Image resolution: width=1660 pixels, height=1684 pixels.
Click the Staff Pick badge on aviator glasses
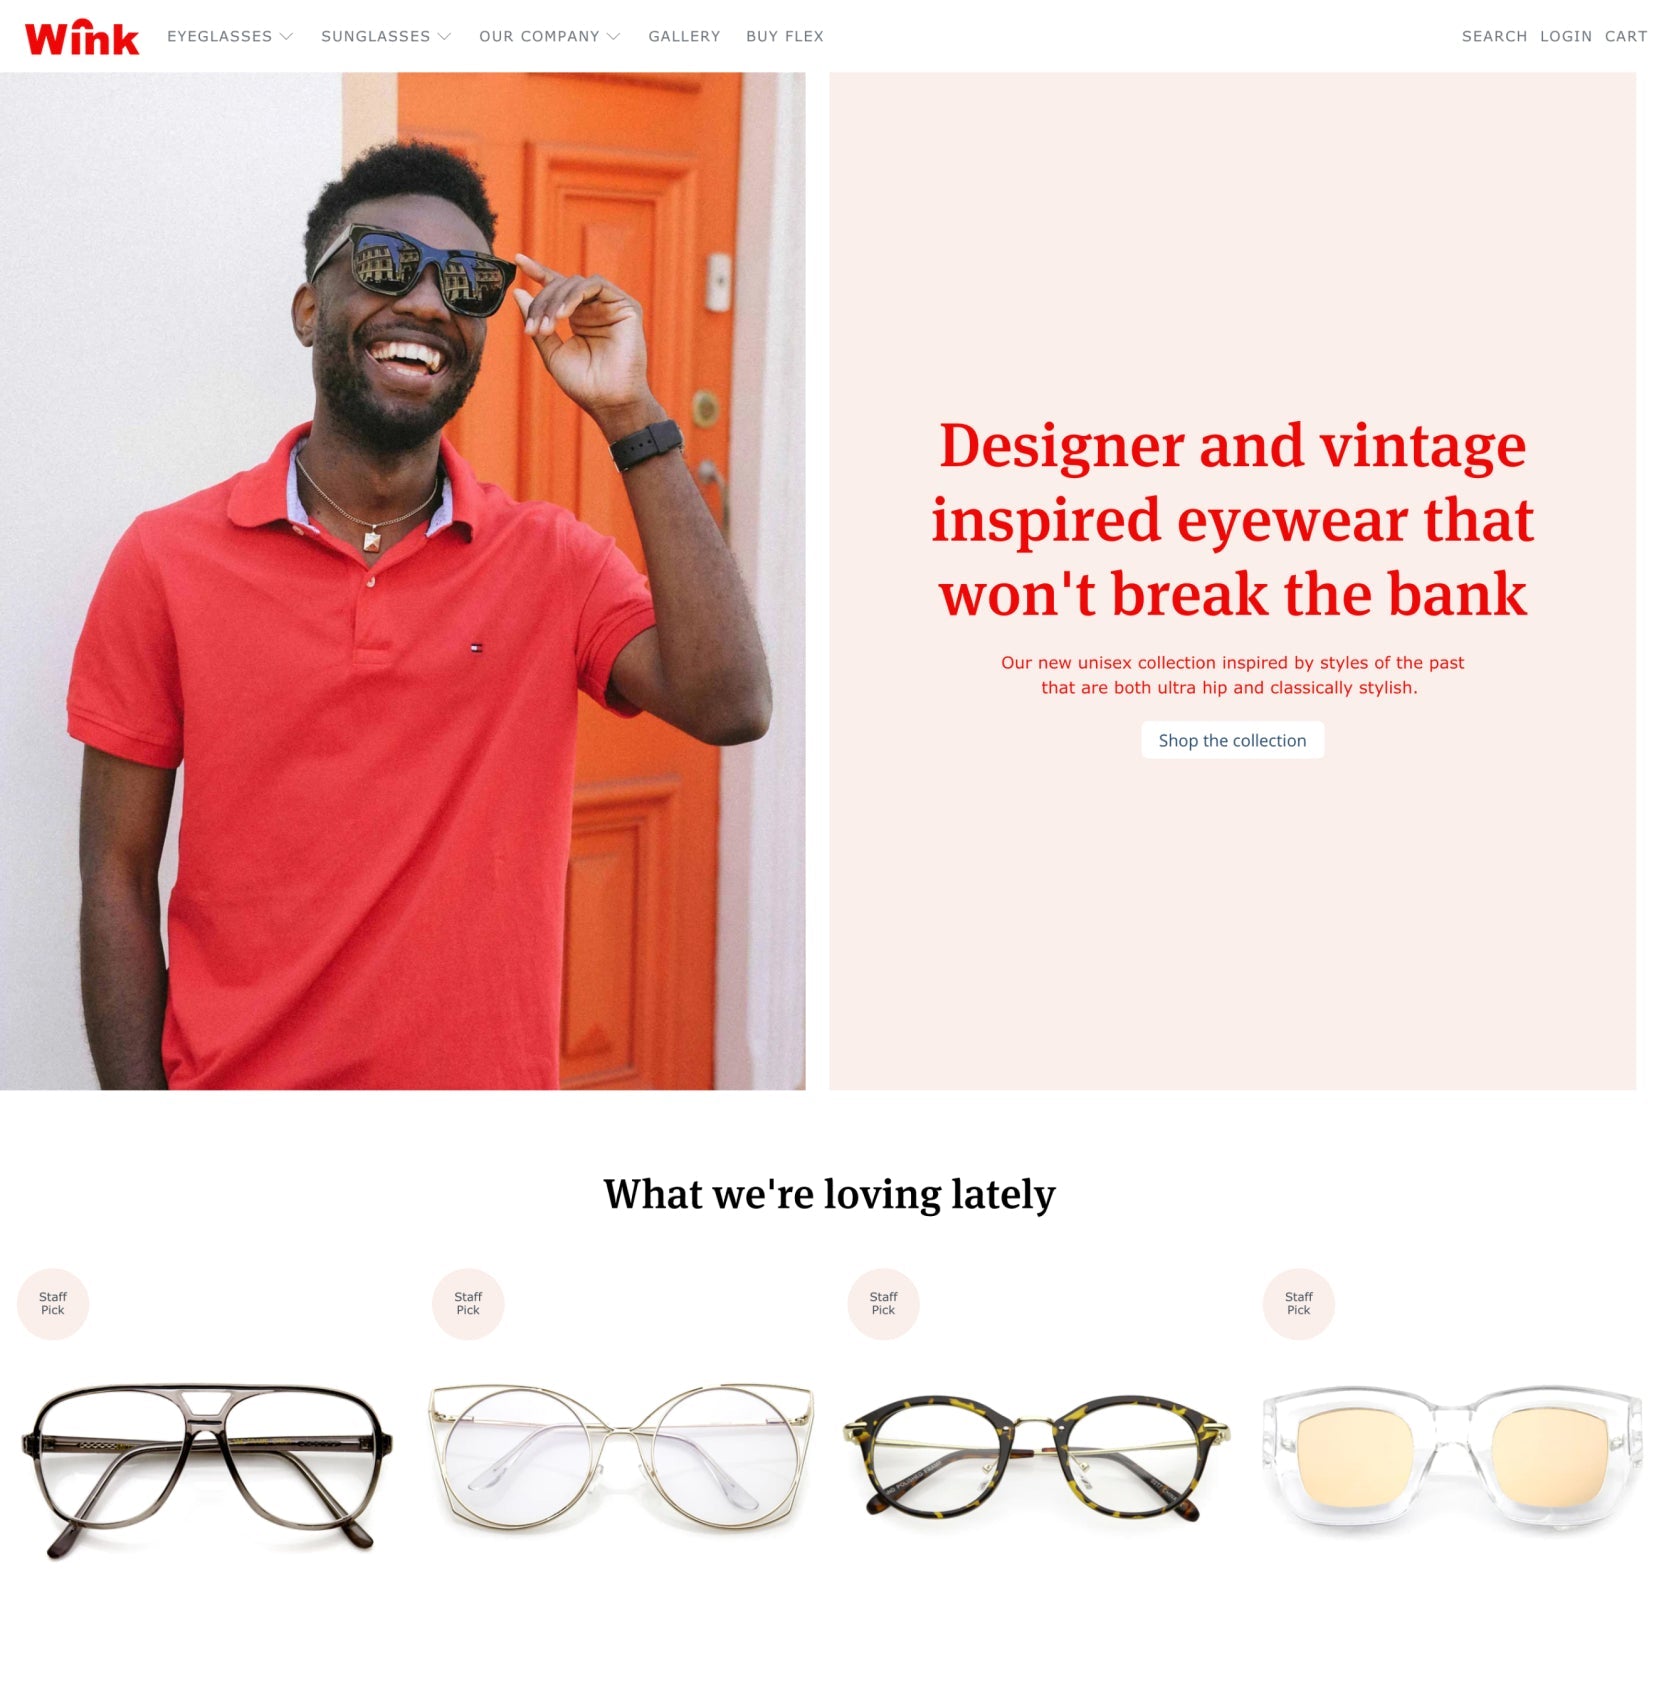53,1303
